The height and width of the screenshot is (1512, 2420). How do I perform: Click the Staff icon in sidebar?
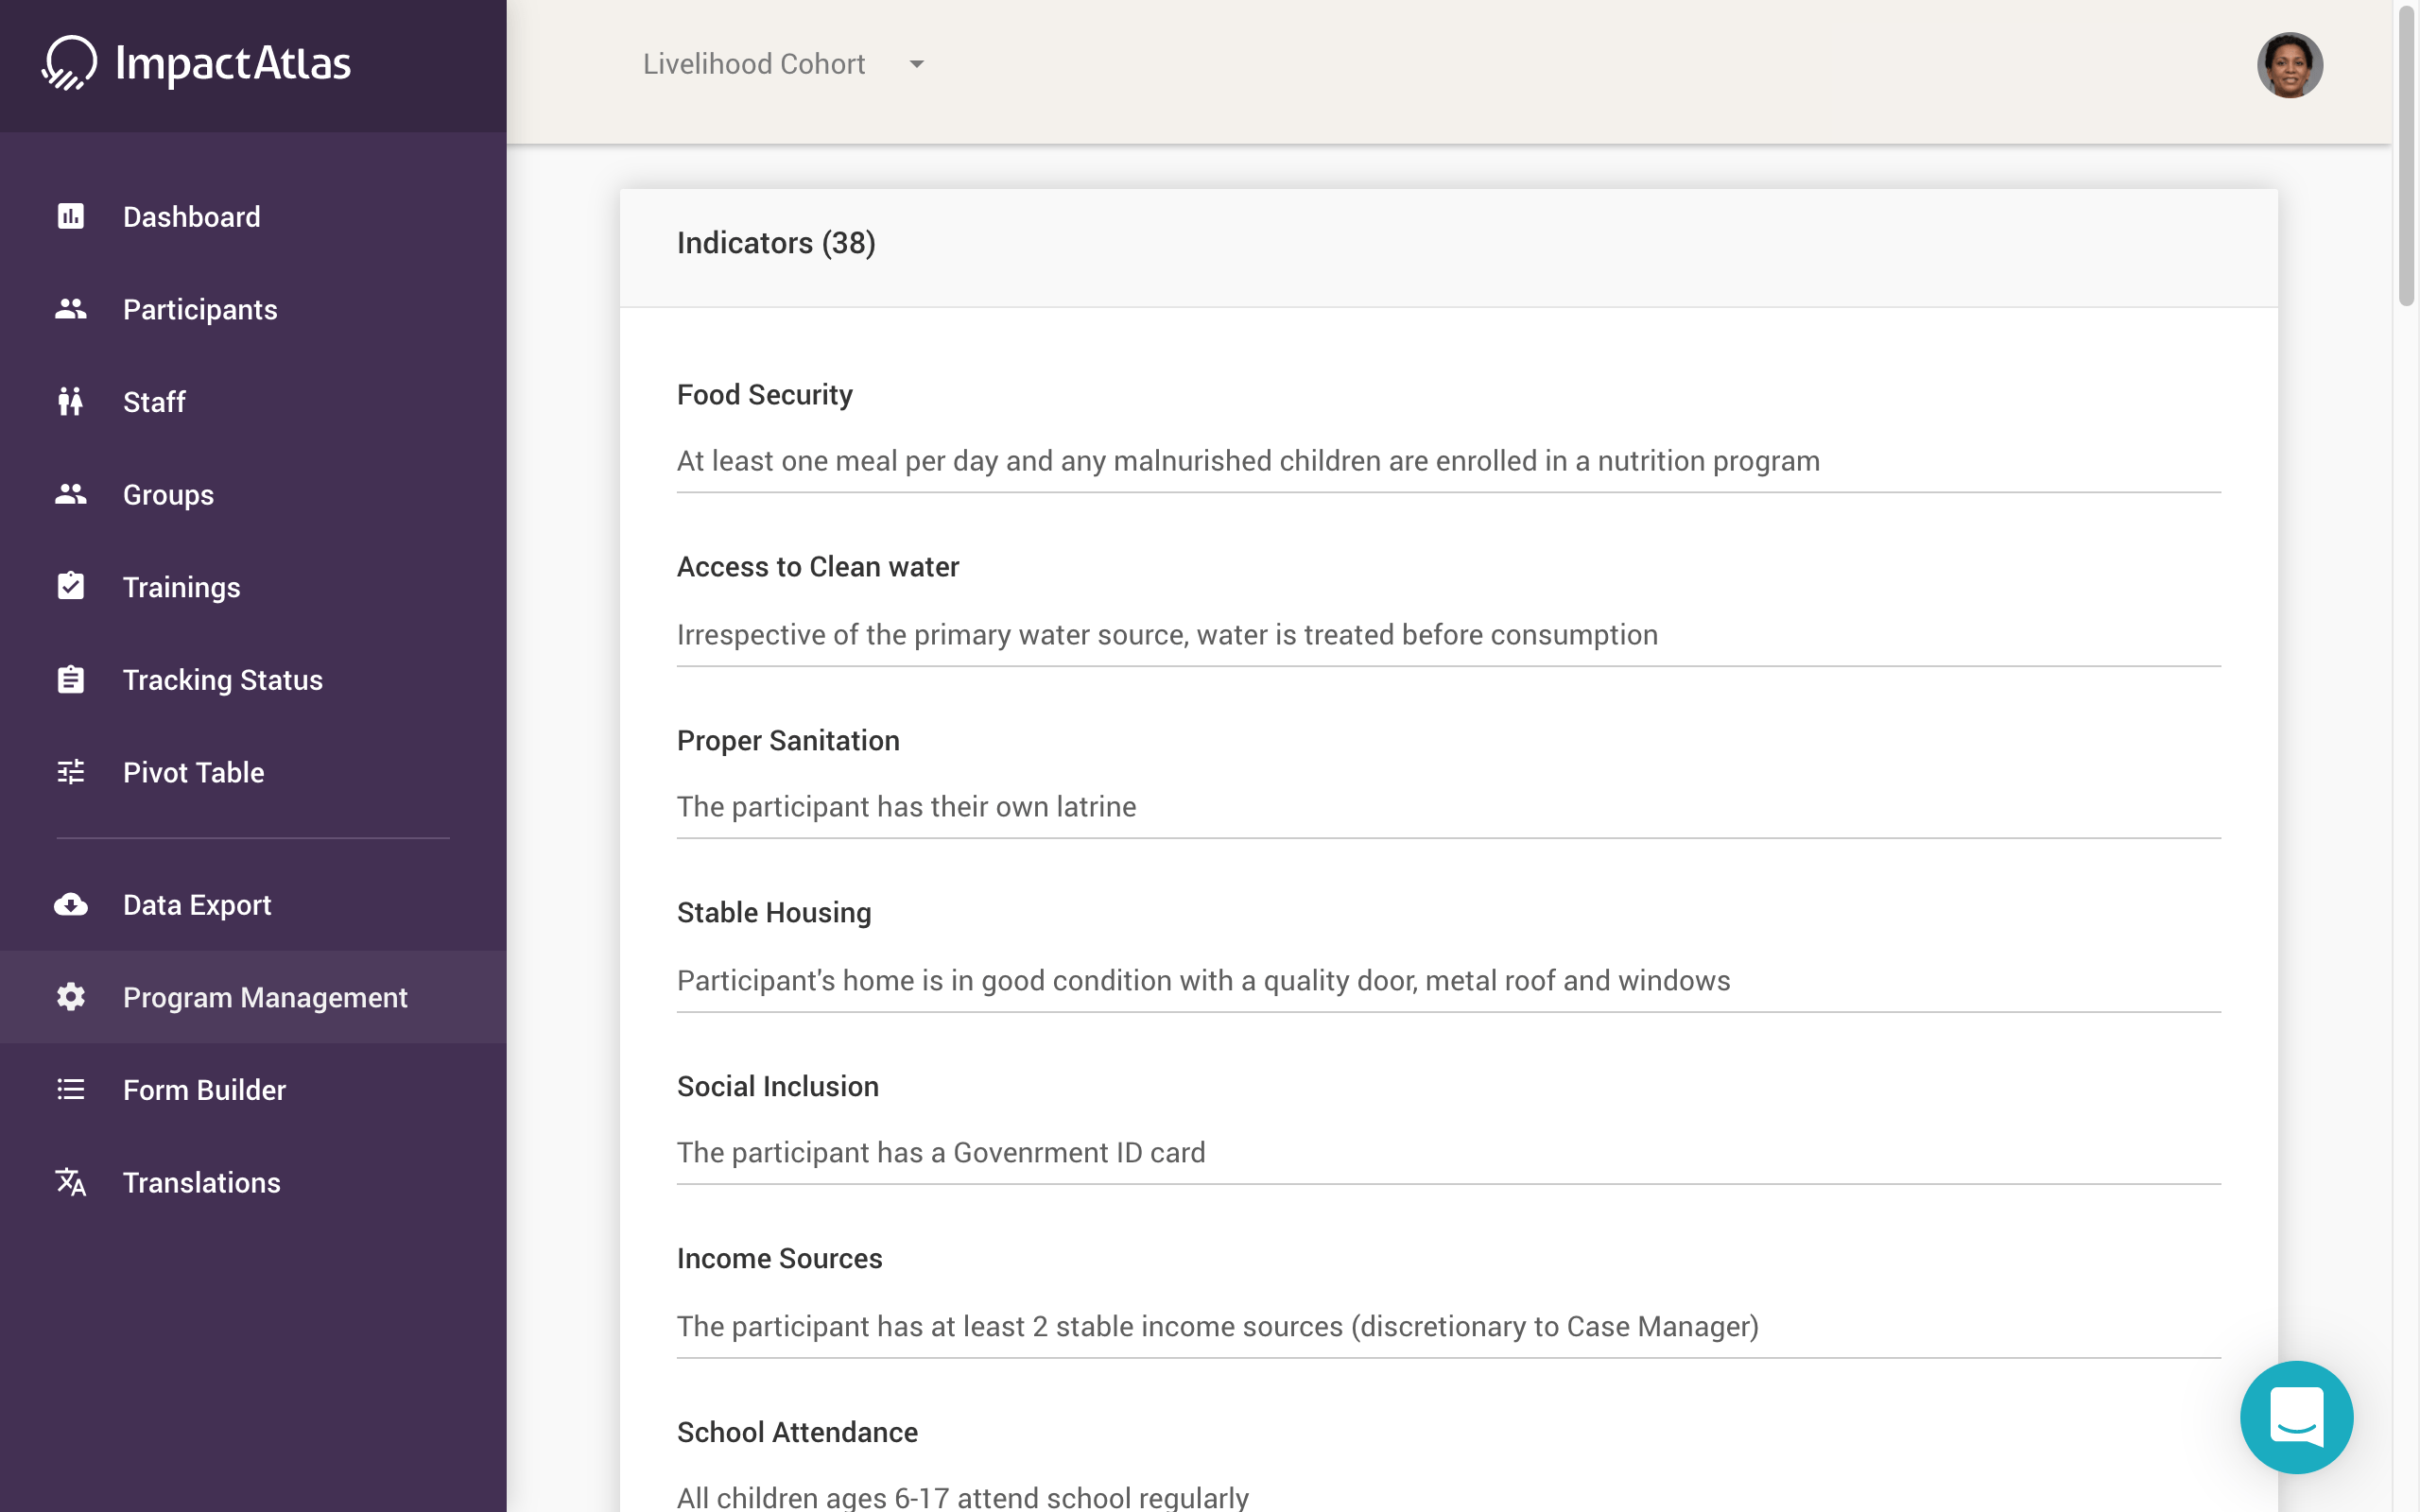[x=71, y=402]
